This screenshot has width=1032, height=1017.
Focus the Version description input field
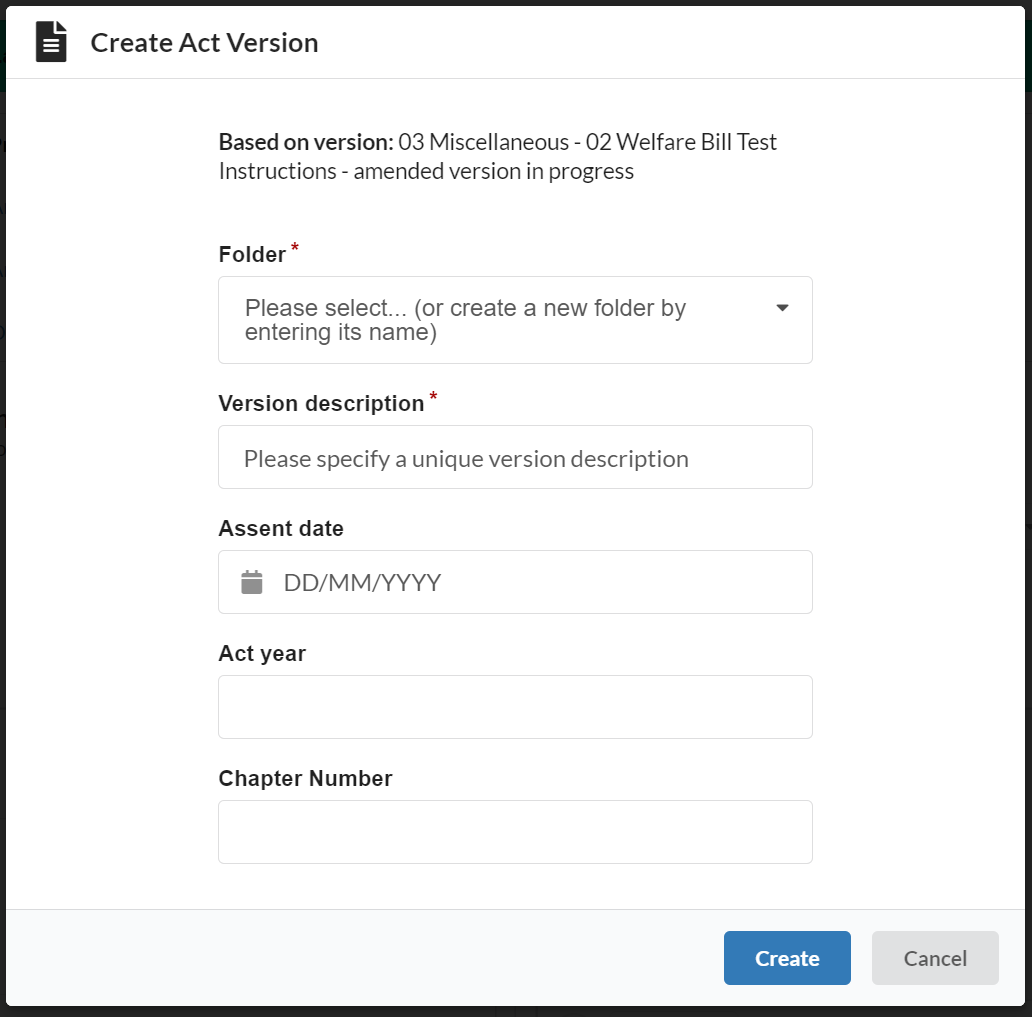515,457
